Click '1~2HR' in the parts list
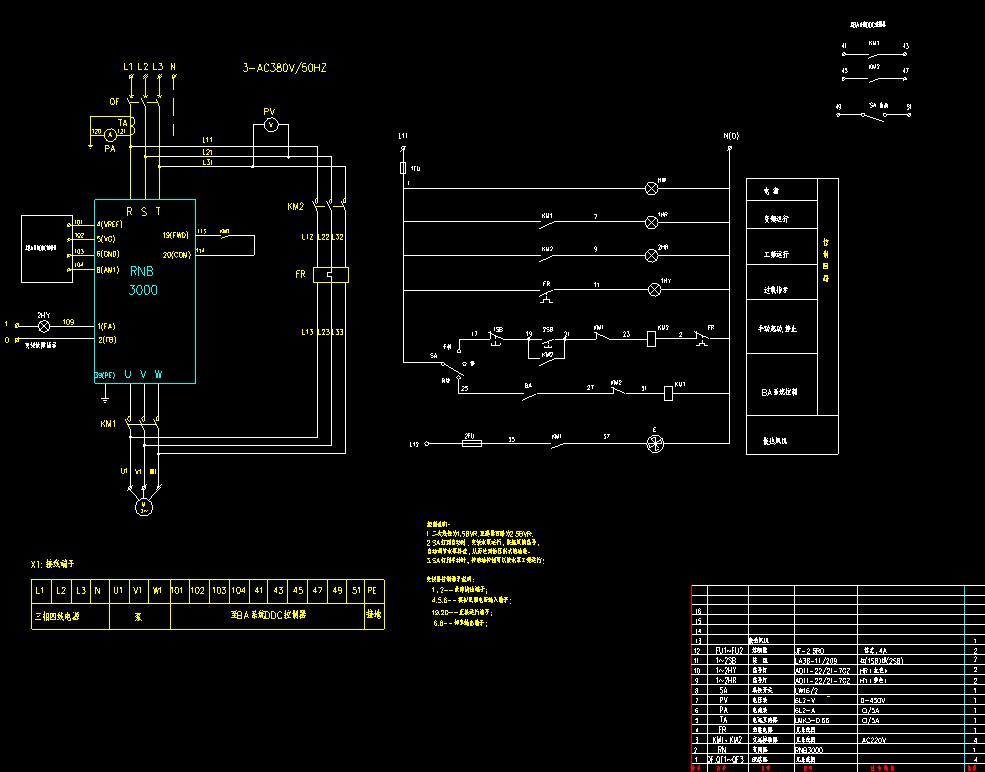This screenshot has height=772, width=985. 728,680
